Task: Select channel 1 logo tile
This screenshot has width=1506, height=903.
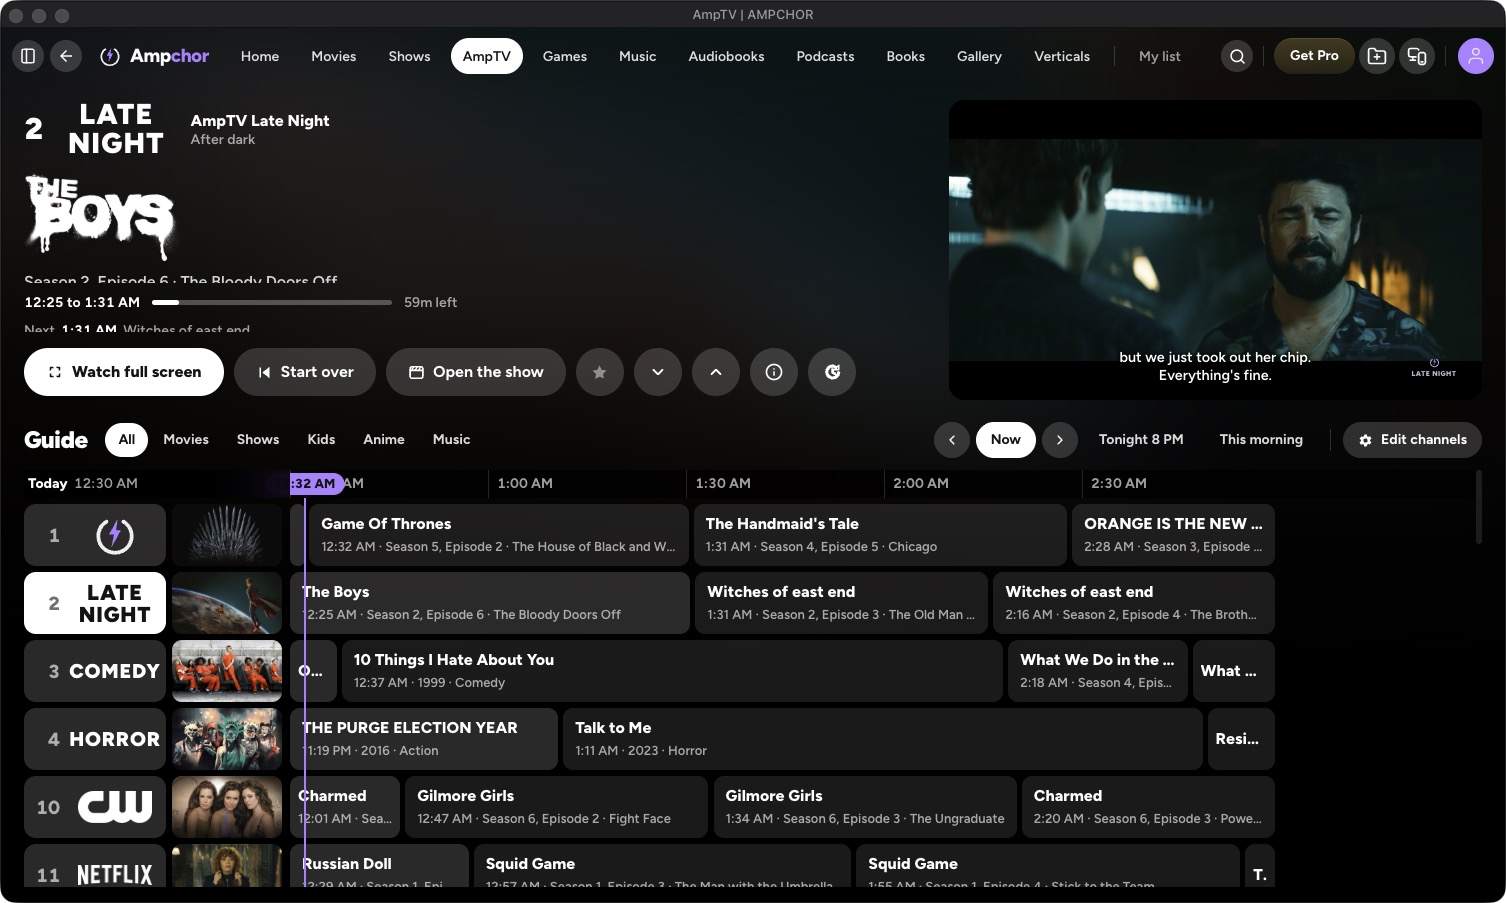Action: click(x=95, y=535)
